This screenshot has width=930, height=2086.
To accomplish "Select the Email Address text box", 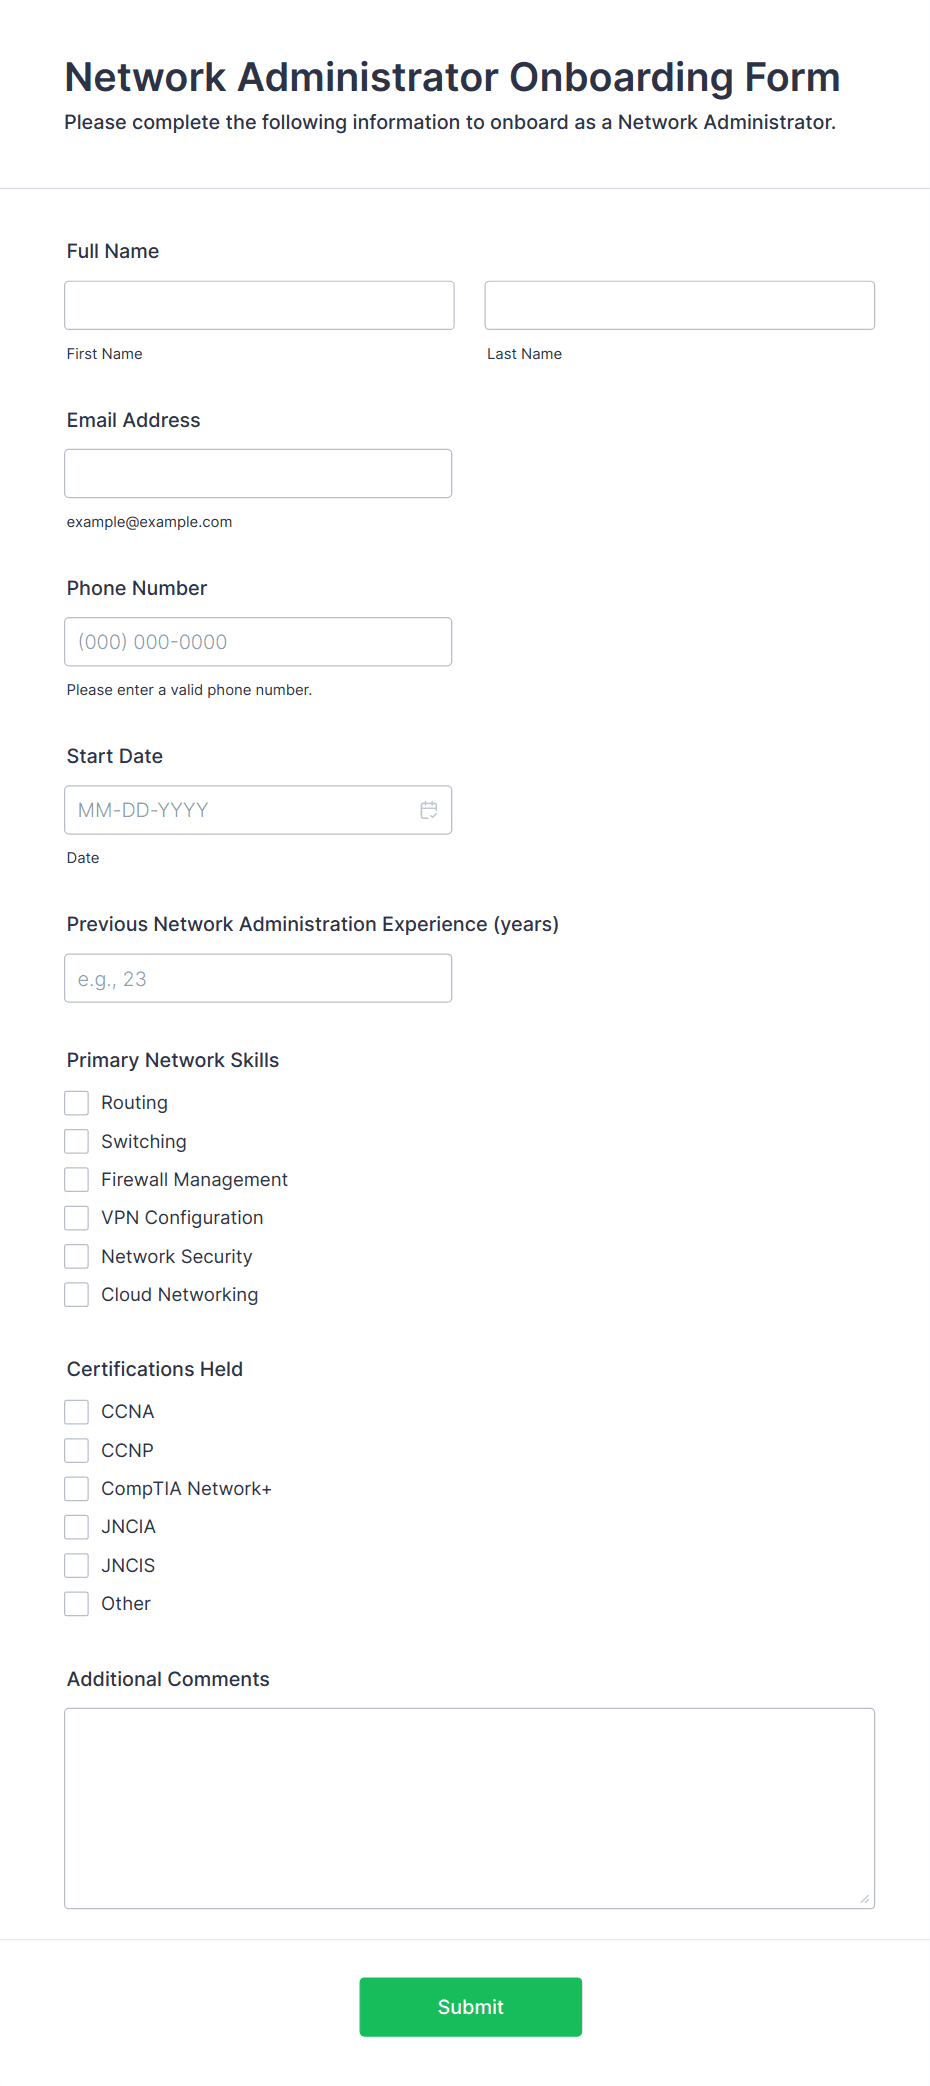I will (x=258, y=474).
